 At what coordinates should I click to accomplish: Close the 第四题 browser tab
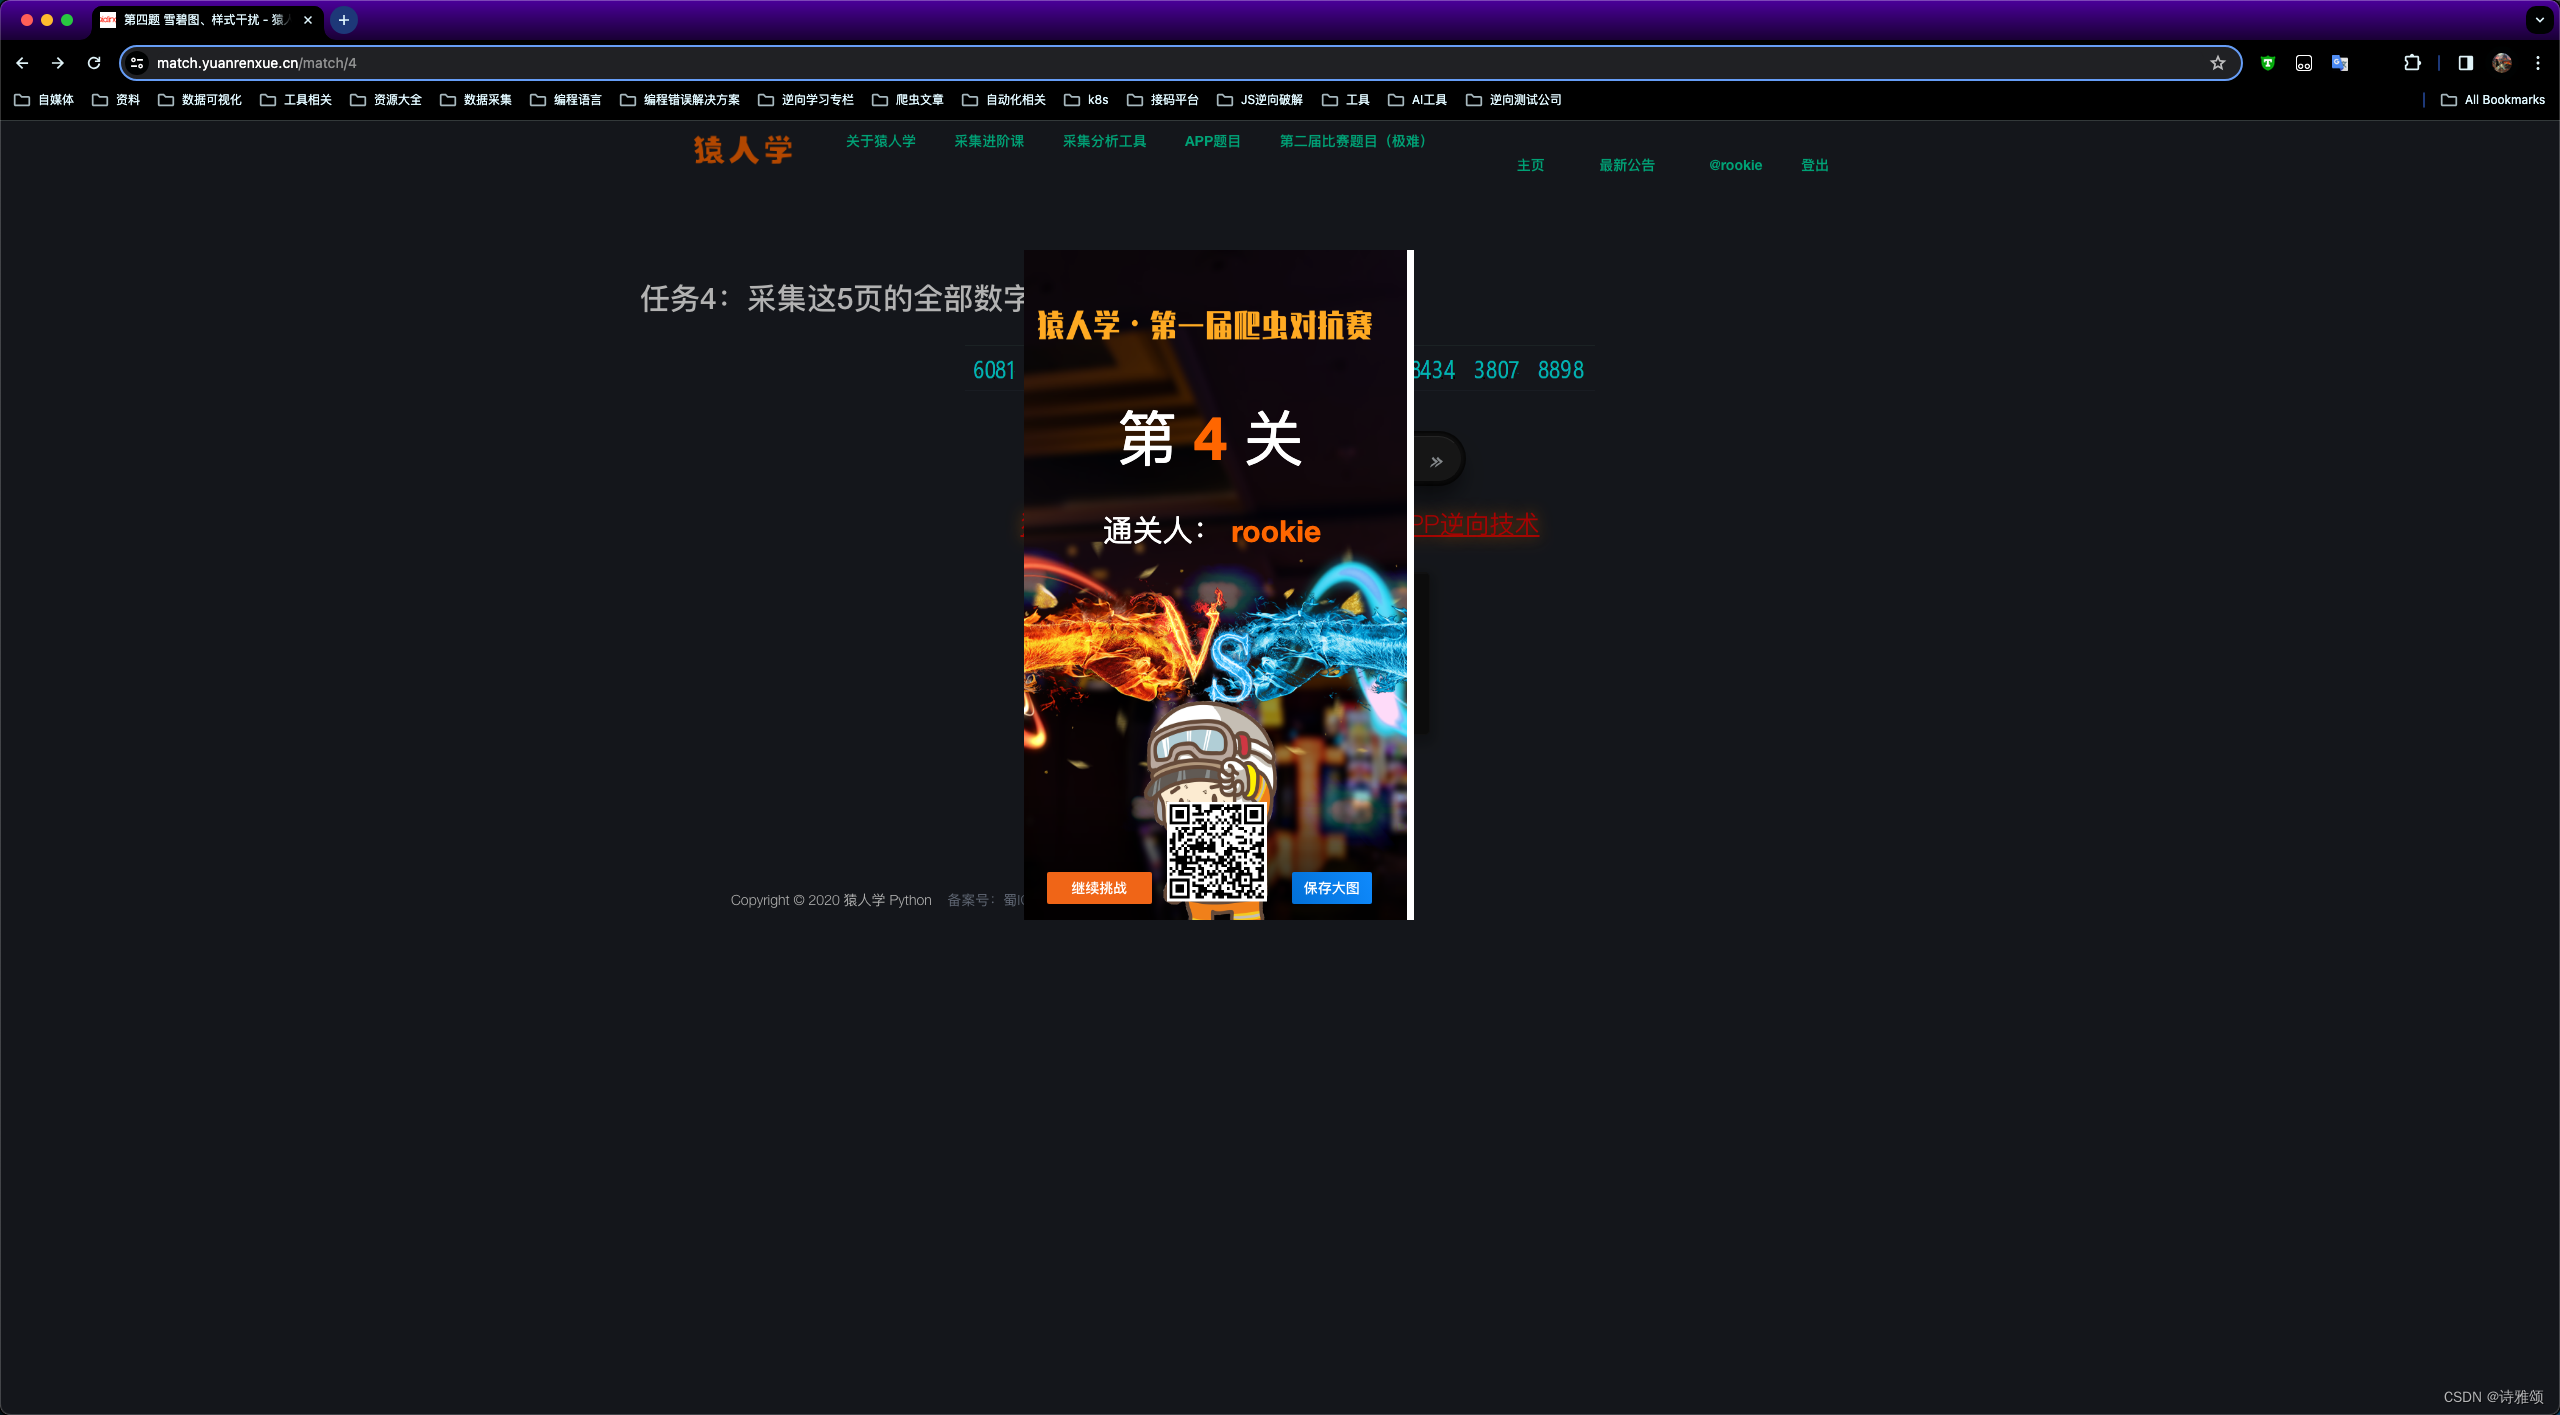(308, 20)
